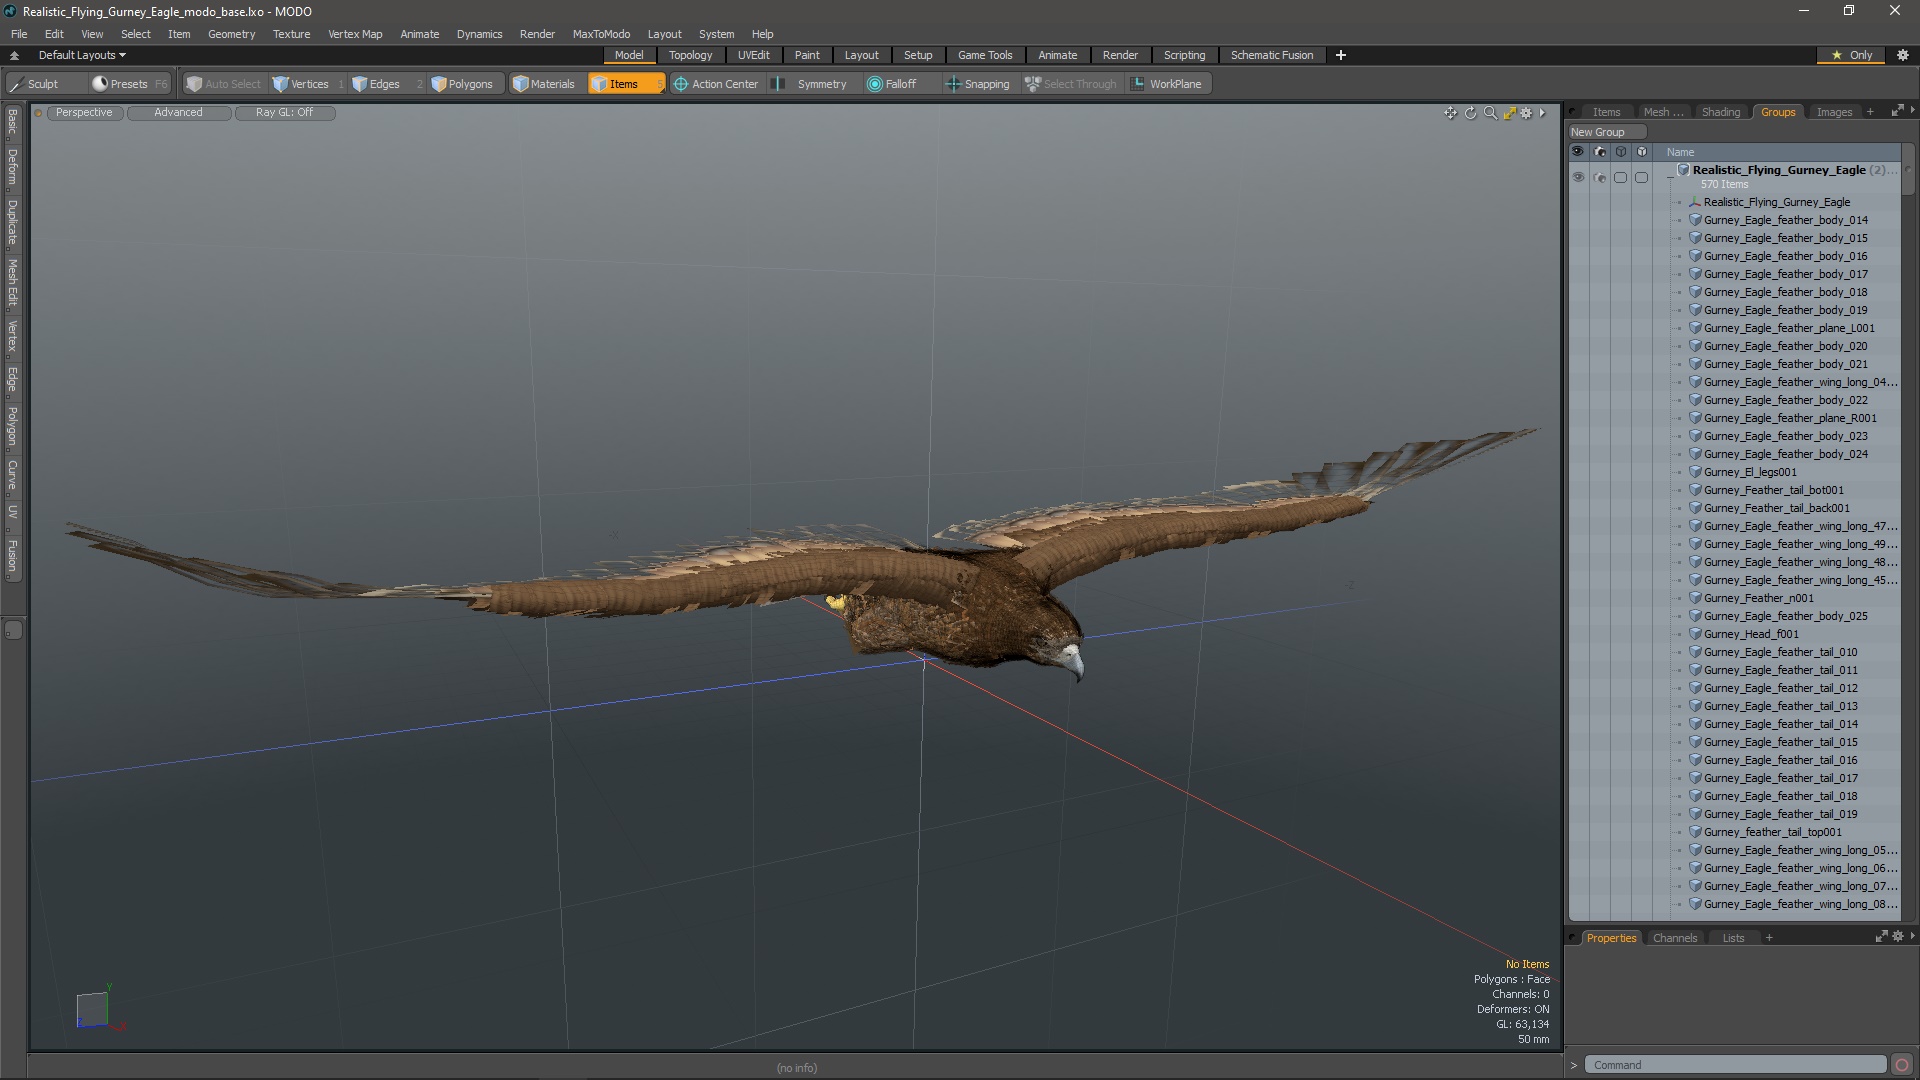The image size is (1920, 1080).
Task: Click the Command input field
Action: (1734, 1064)
